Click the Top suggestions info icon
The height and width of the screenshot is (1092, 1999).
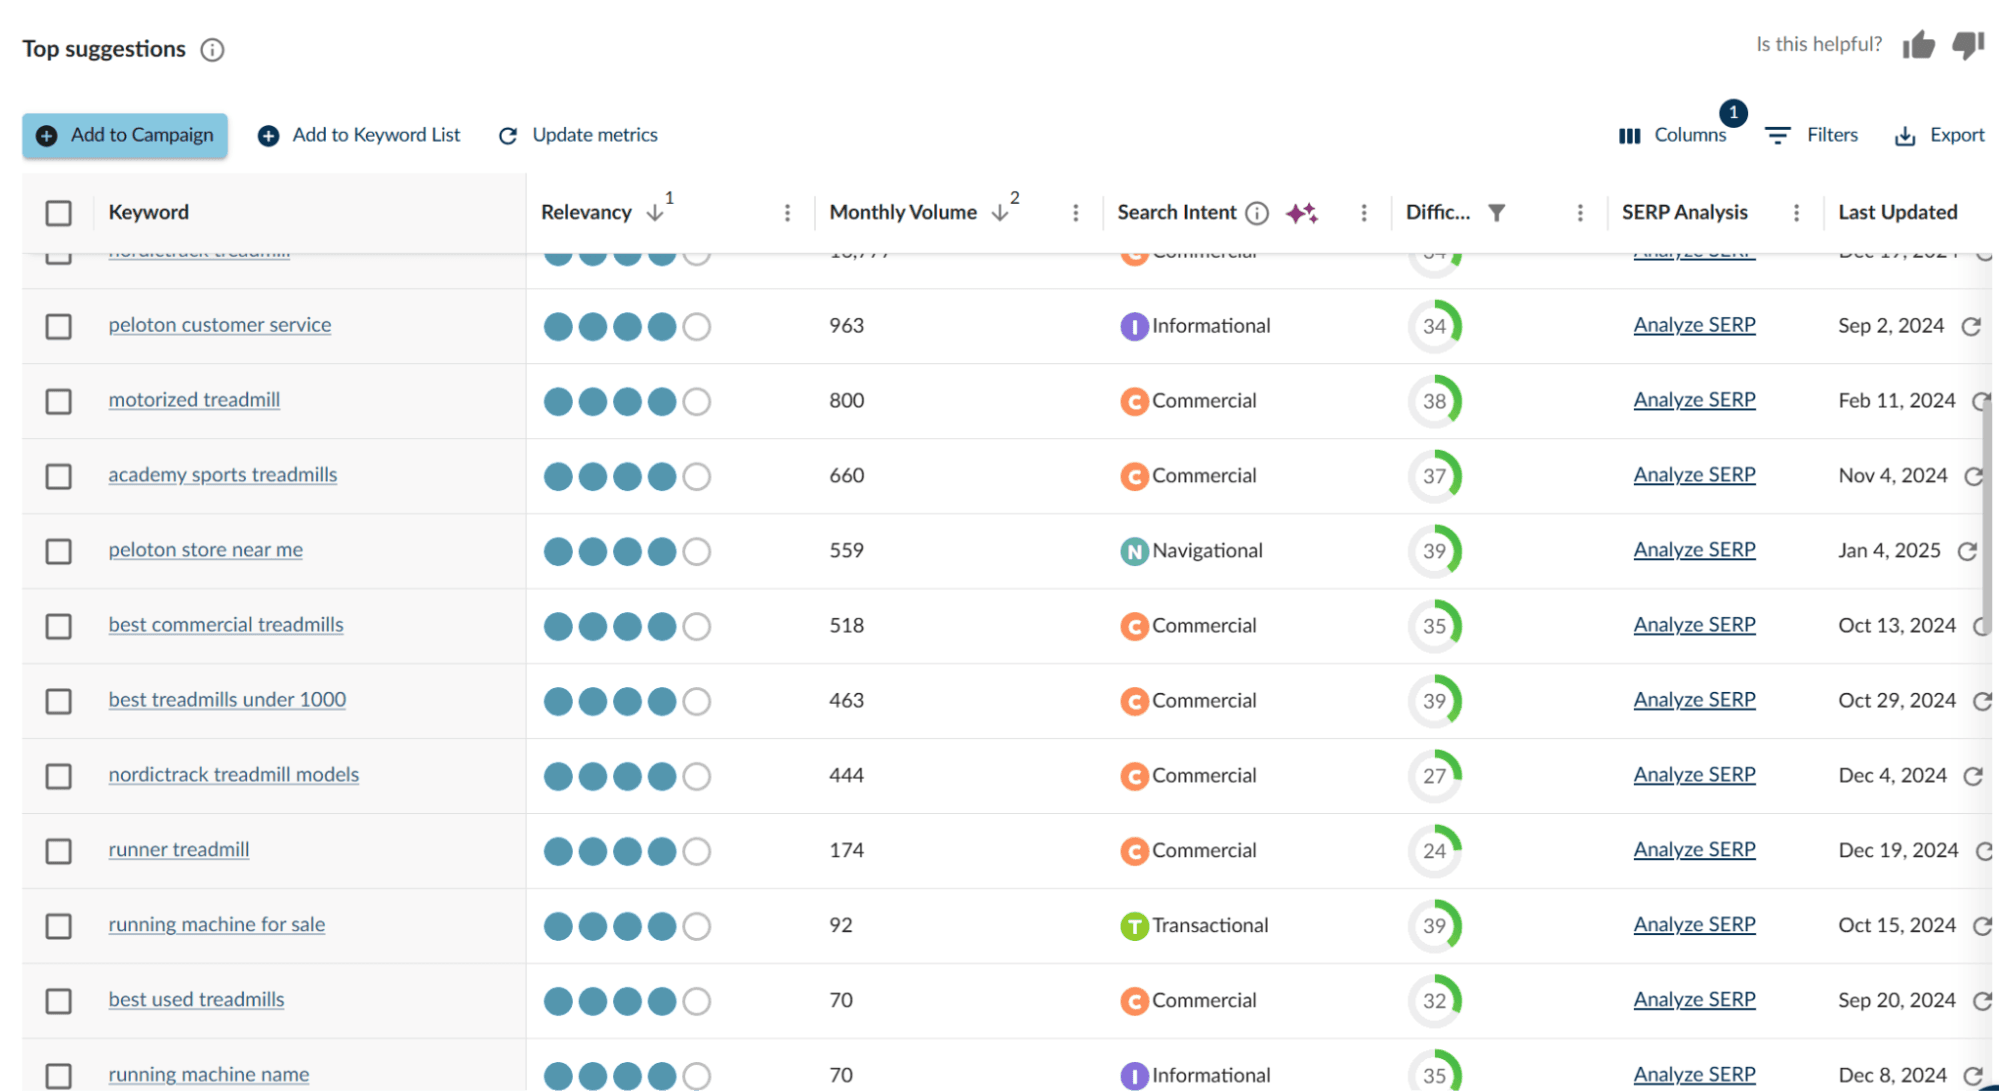212,50
